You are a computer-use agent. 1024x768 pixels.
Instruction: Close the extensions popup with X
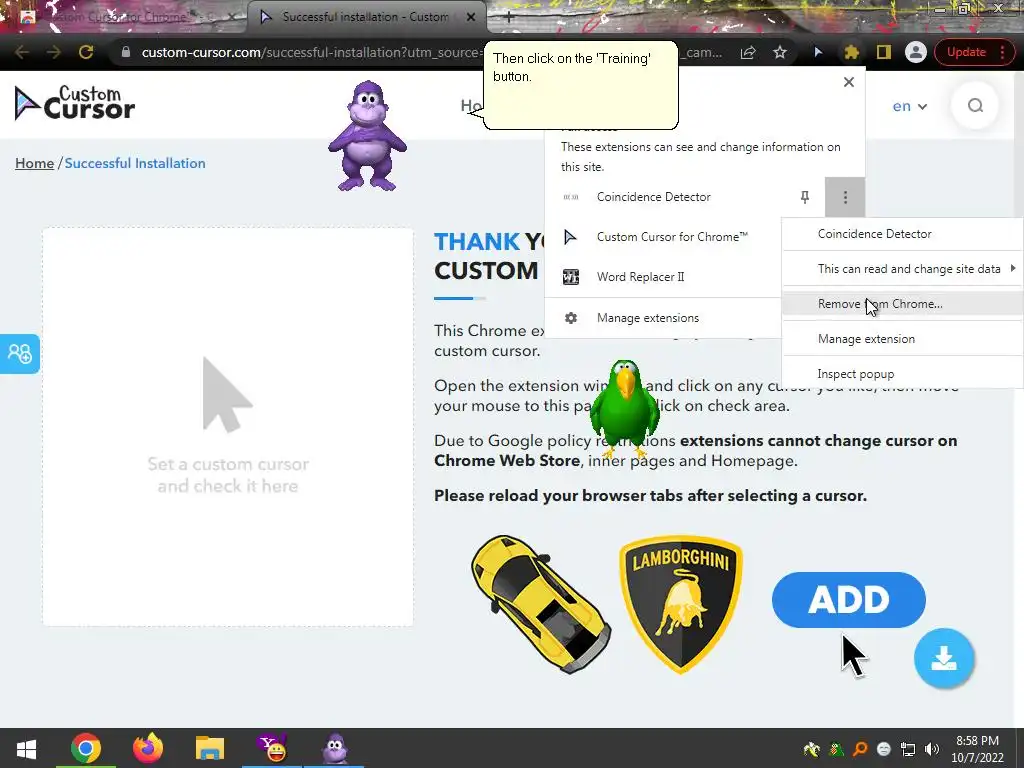[x=848, y=82]
